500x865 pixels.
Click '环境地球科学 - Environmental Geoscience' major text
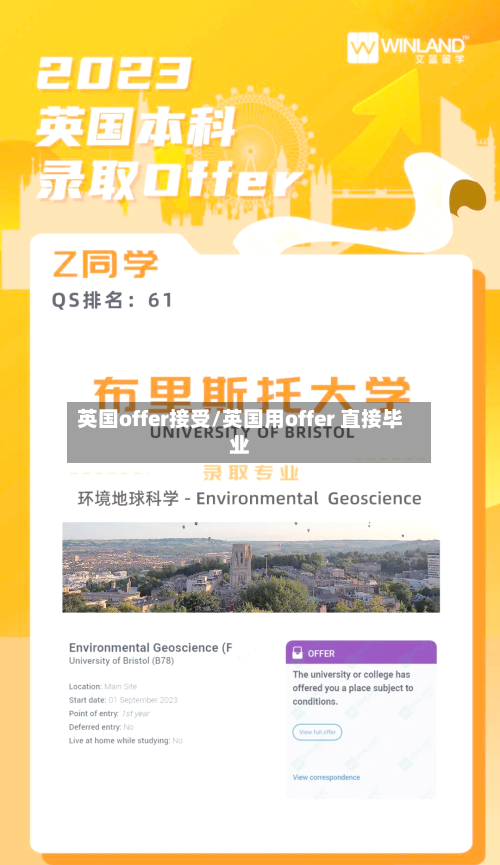click(249, 499)
